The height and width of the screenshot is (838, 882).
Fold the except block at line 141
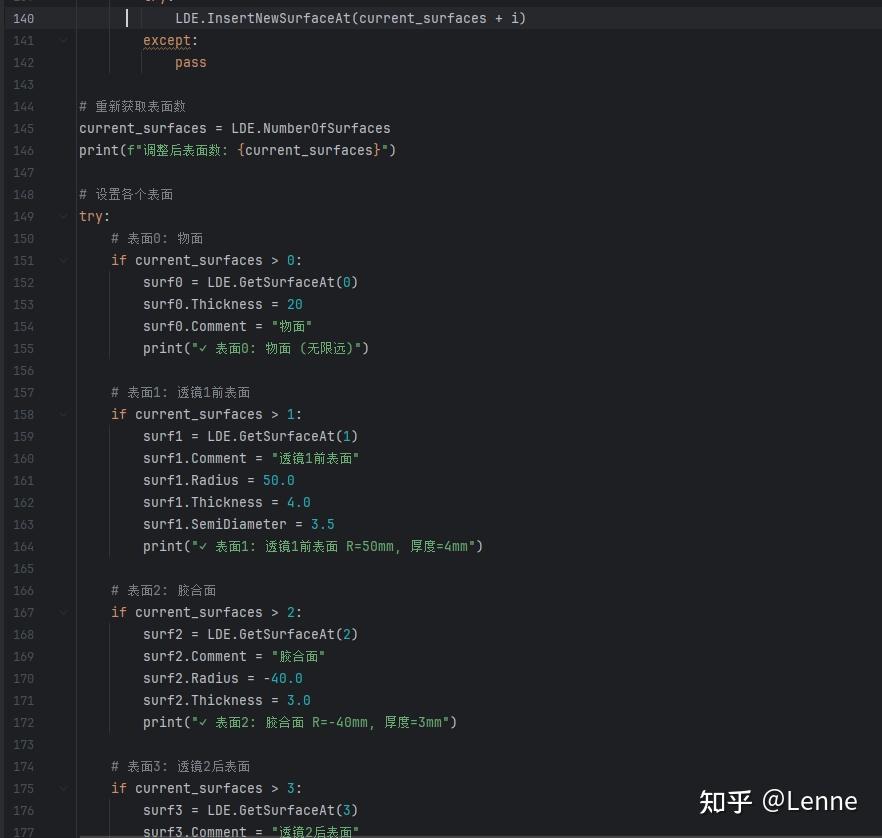(63, 40)
